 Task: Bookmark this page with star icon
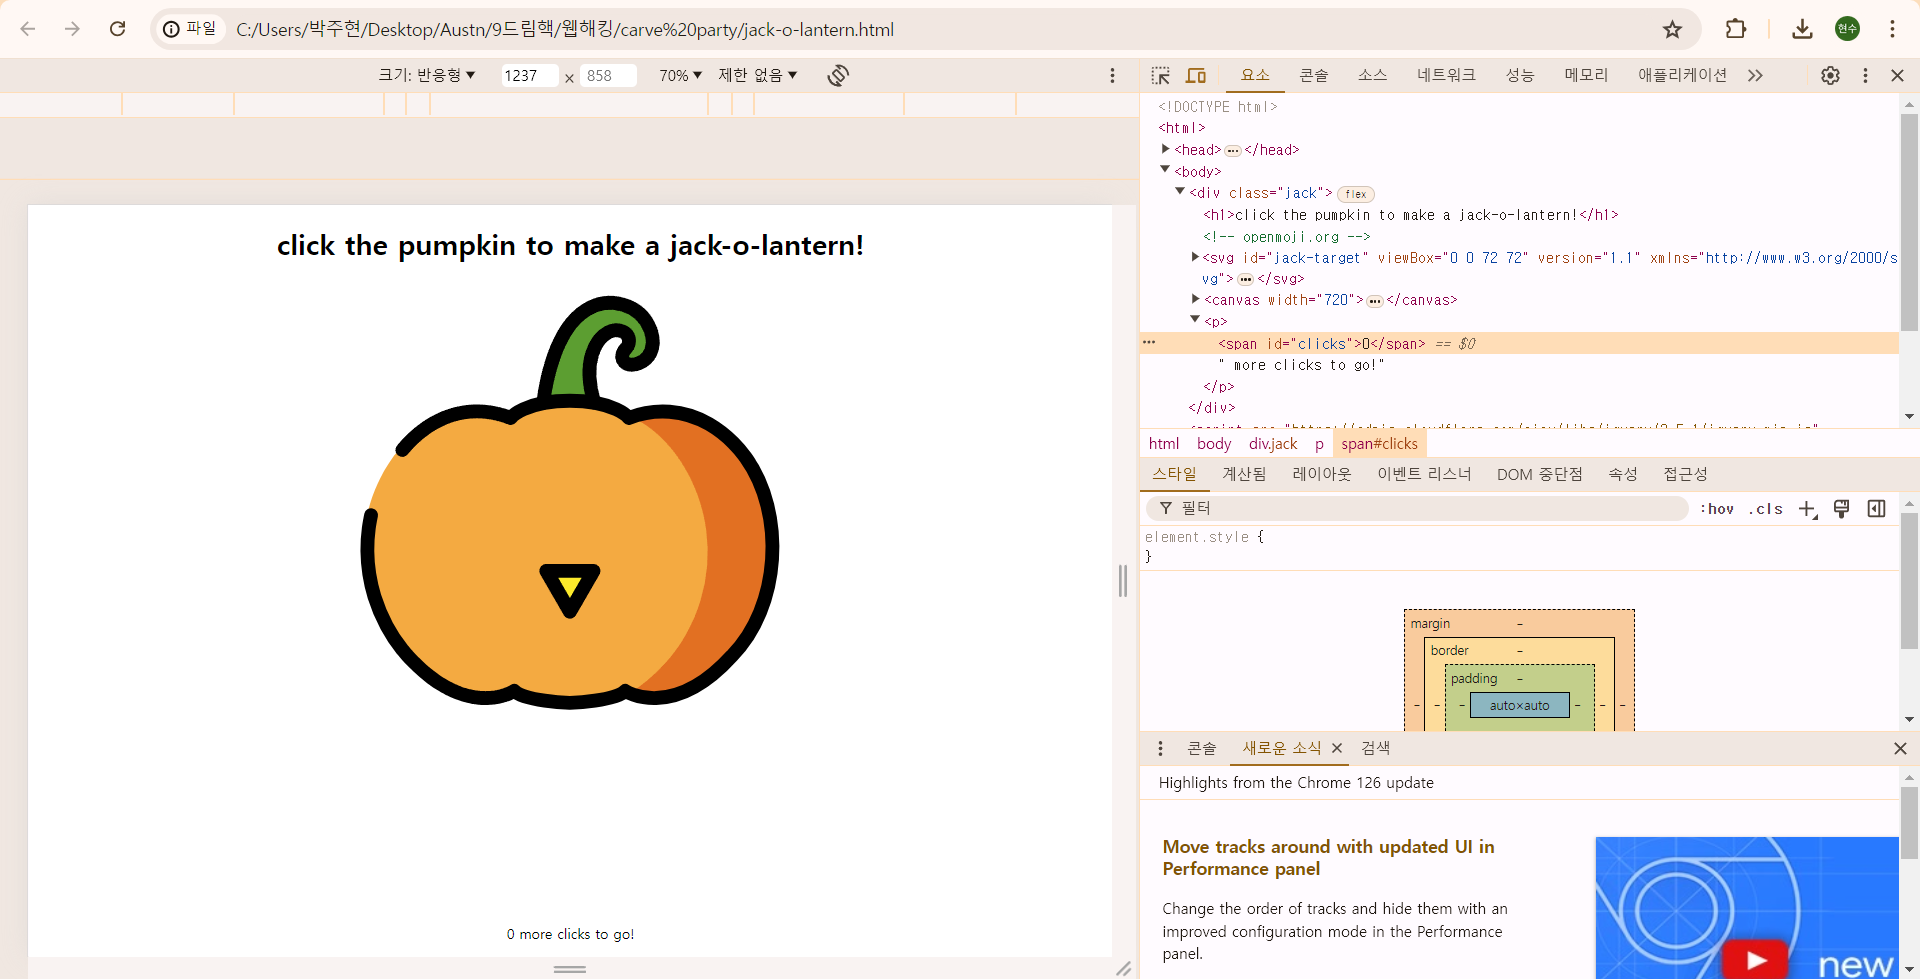coord(1672,29)
